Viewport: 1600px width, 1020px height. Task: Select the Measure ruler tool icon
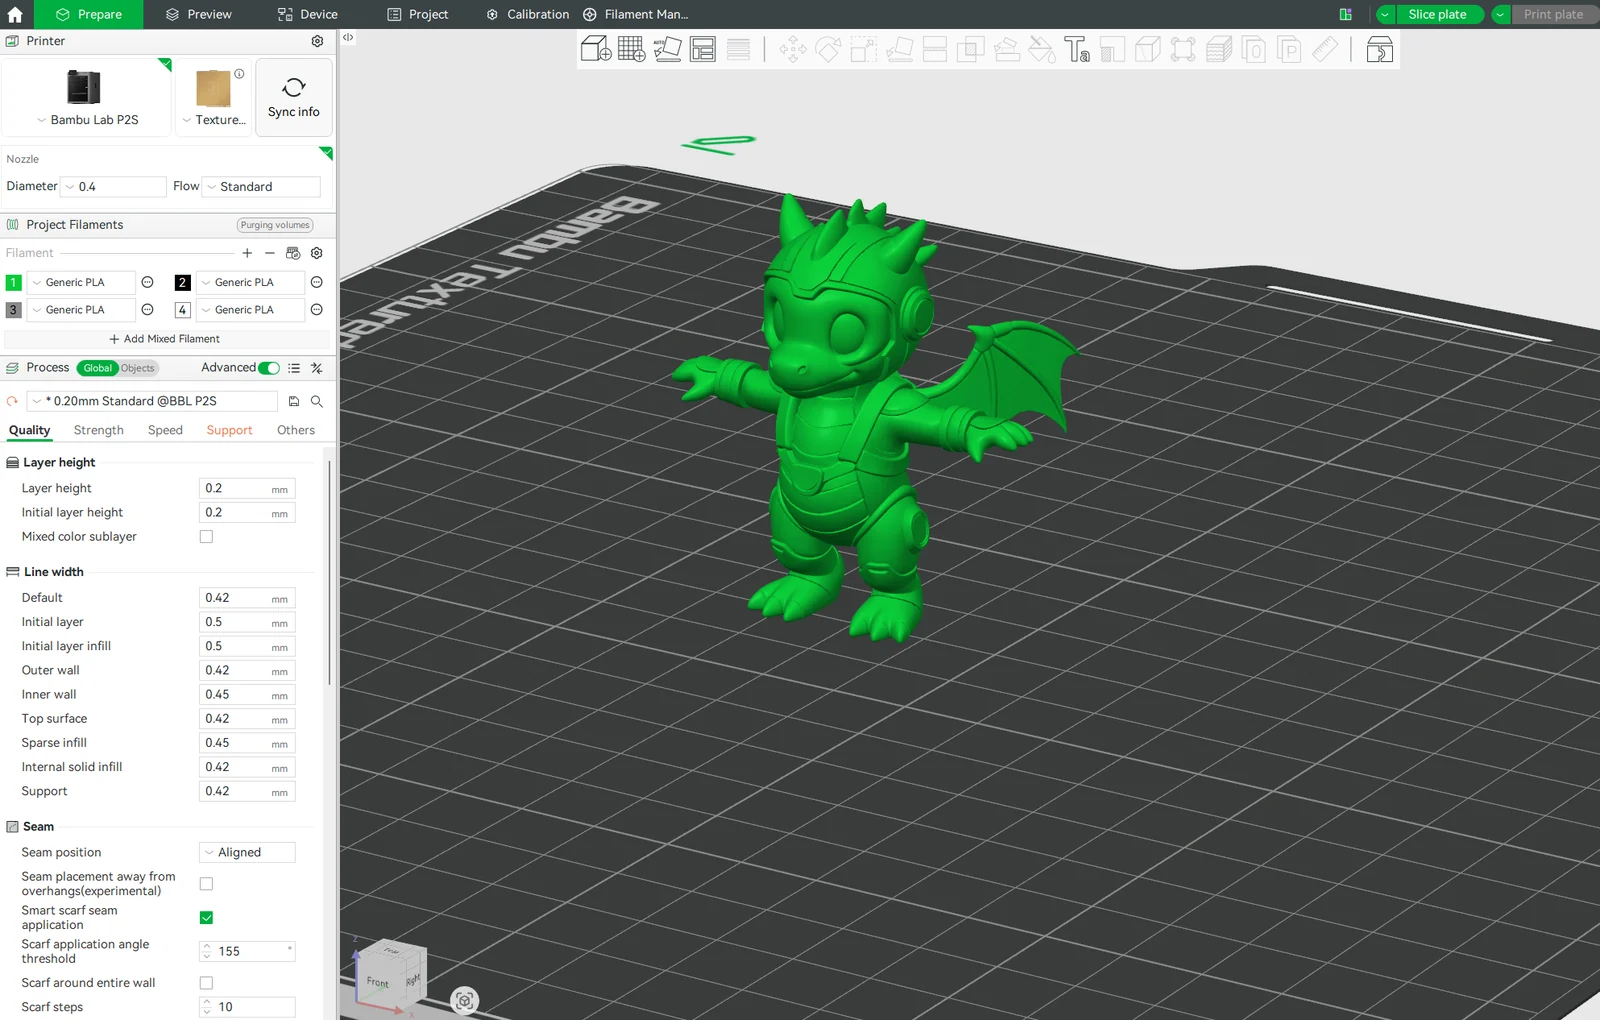point(1325,49)
